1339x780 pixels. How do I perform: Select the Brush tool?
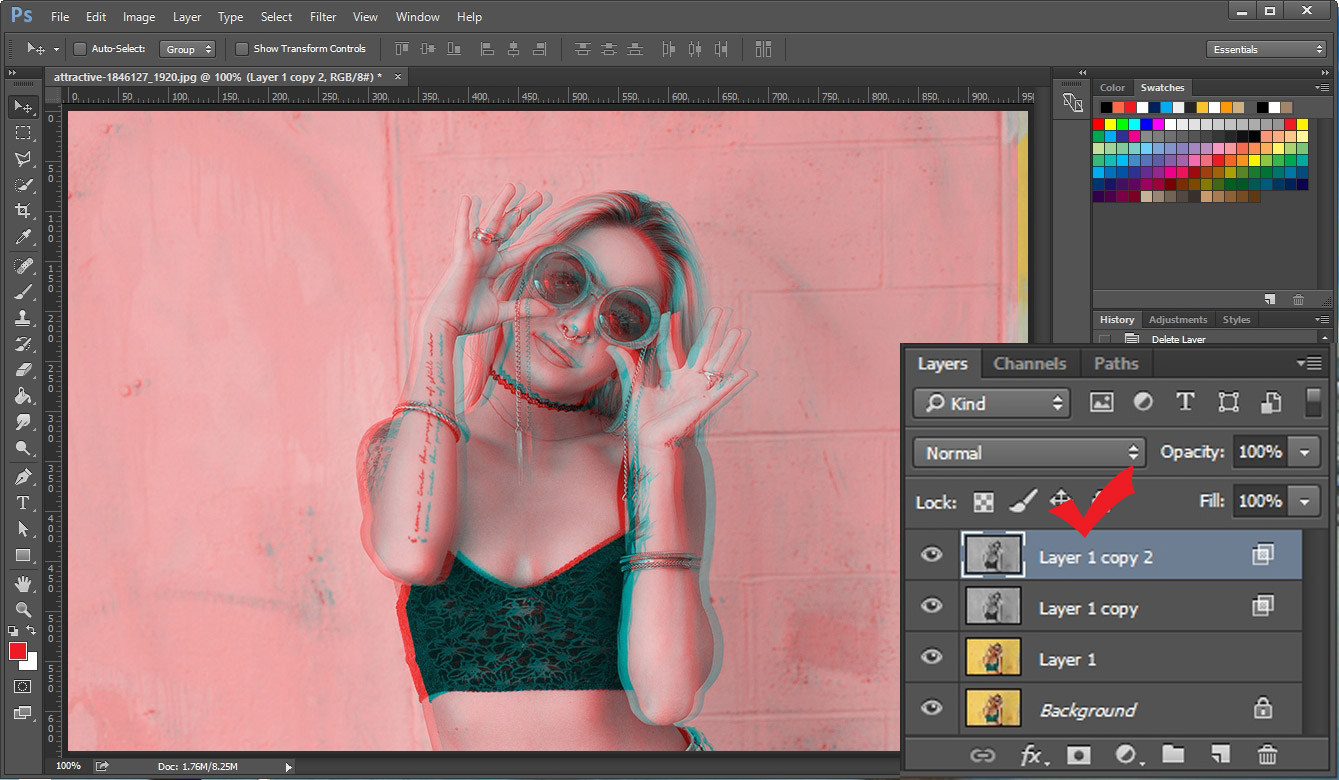tap(23, 292)
